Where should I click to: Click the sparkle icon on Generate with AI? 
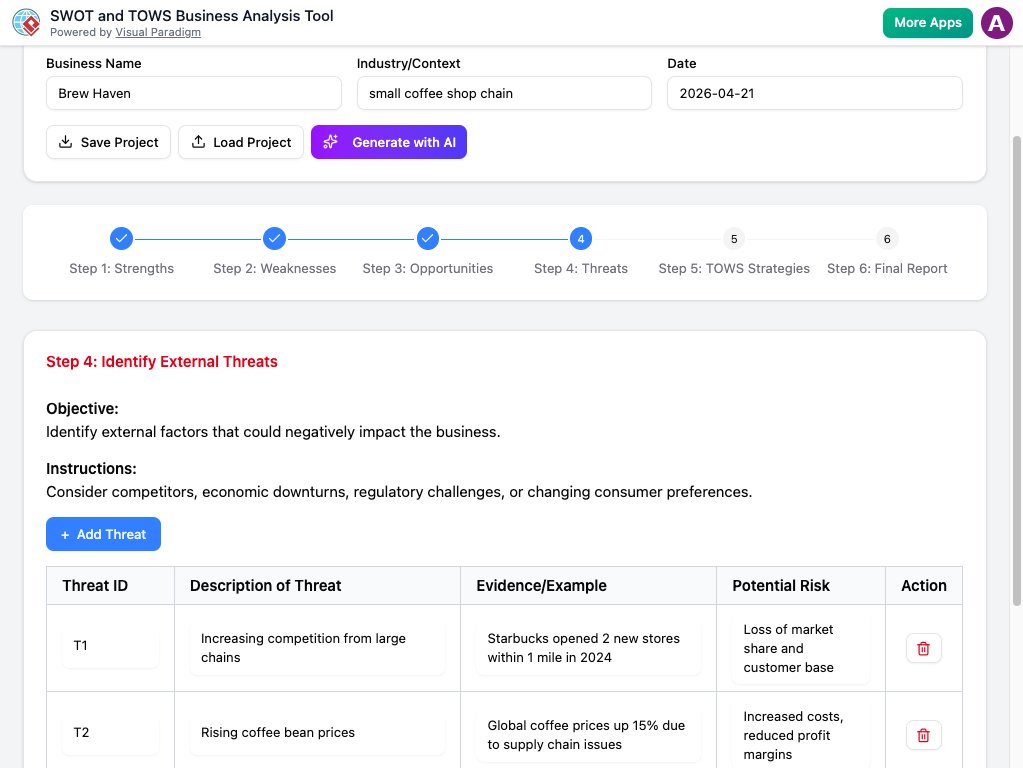pos(330,142)
